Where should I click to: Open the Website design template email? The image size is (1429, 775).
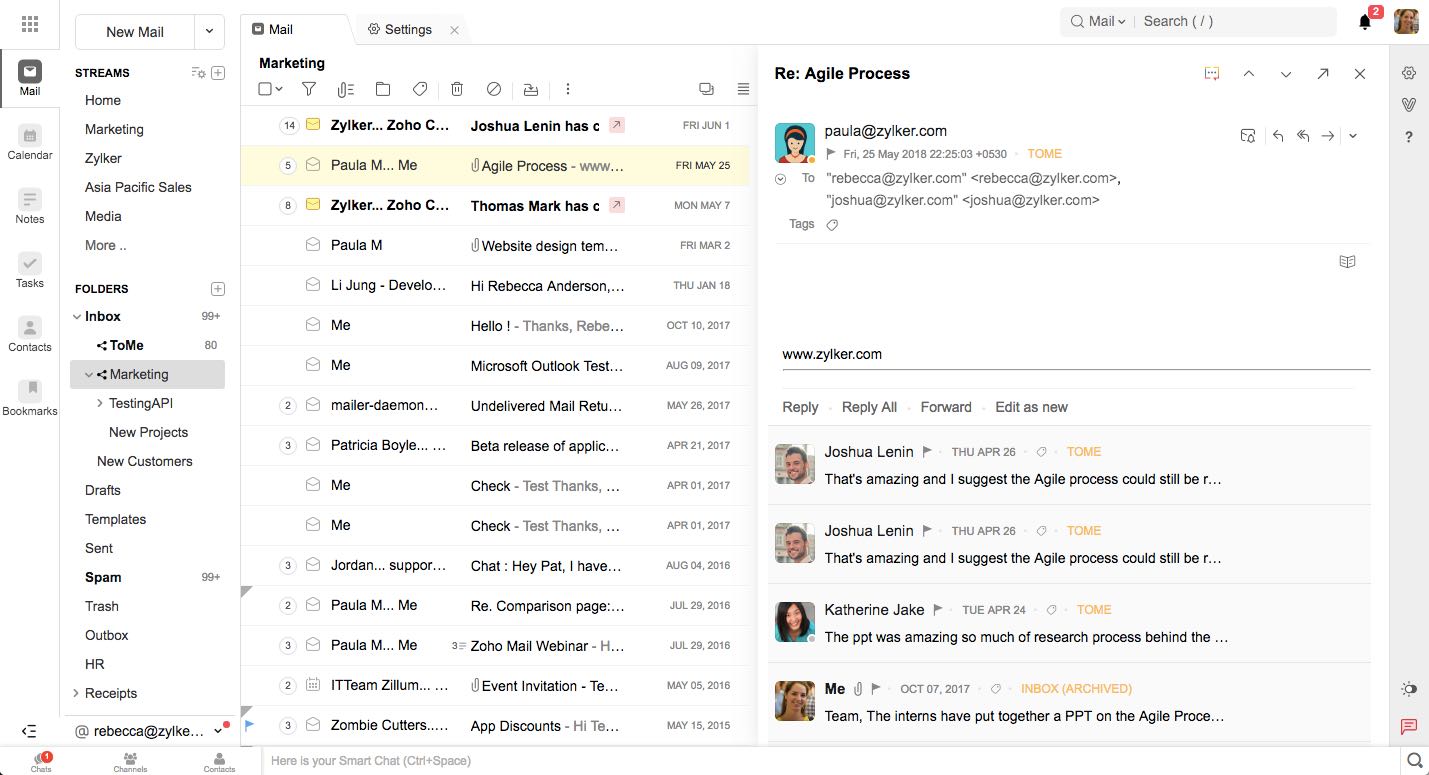pos(549,245)
